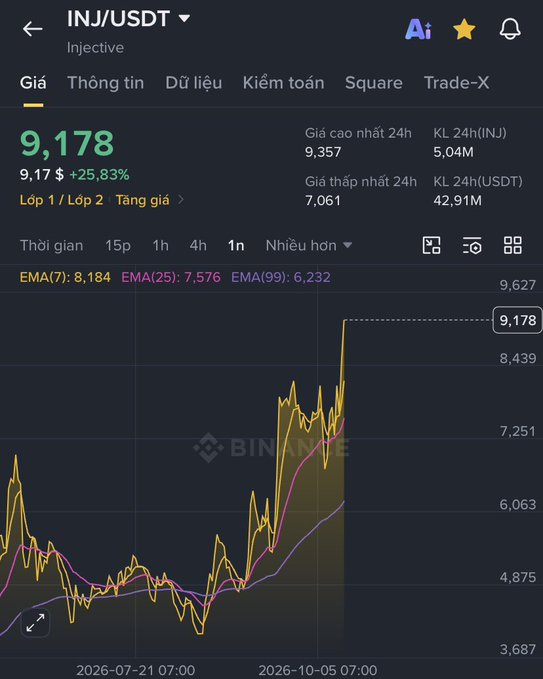Screen dimensions: 543x679
Task: Click the +25,83% change value
Action: [x=99, y=175]
